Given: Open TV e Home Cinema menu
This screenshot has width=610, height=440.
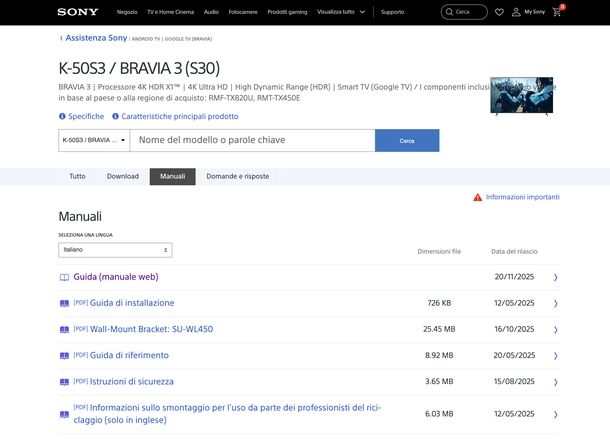Looking at the screenshot, I should 170,12.
